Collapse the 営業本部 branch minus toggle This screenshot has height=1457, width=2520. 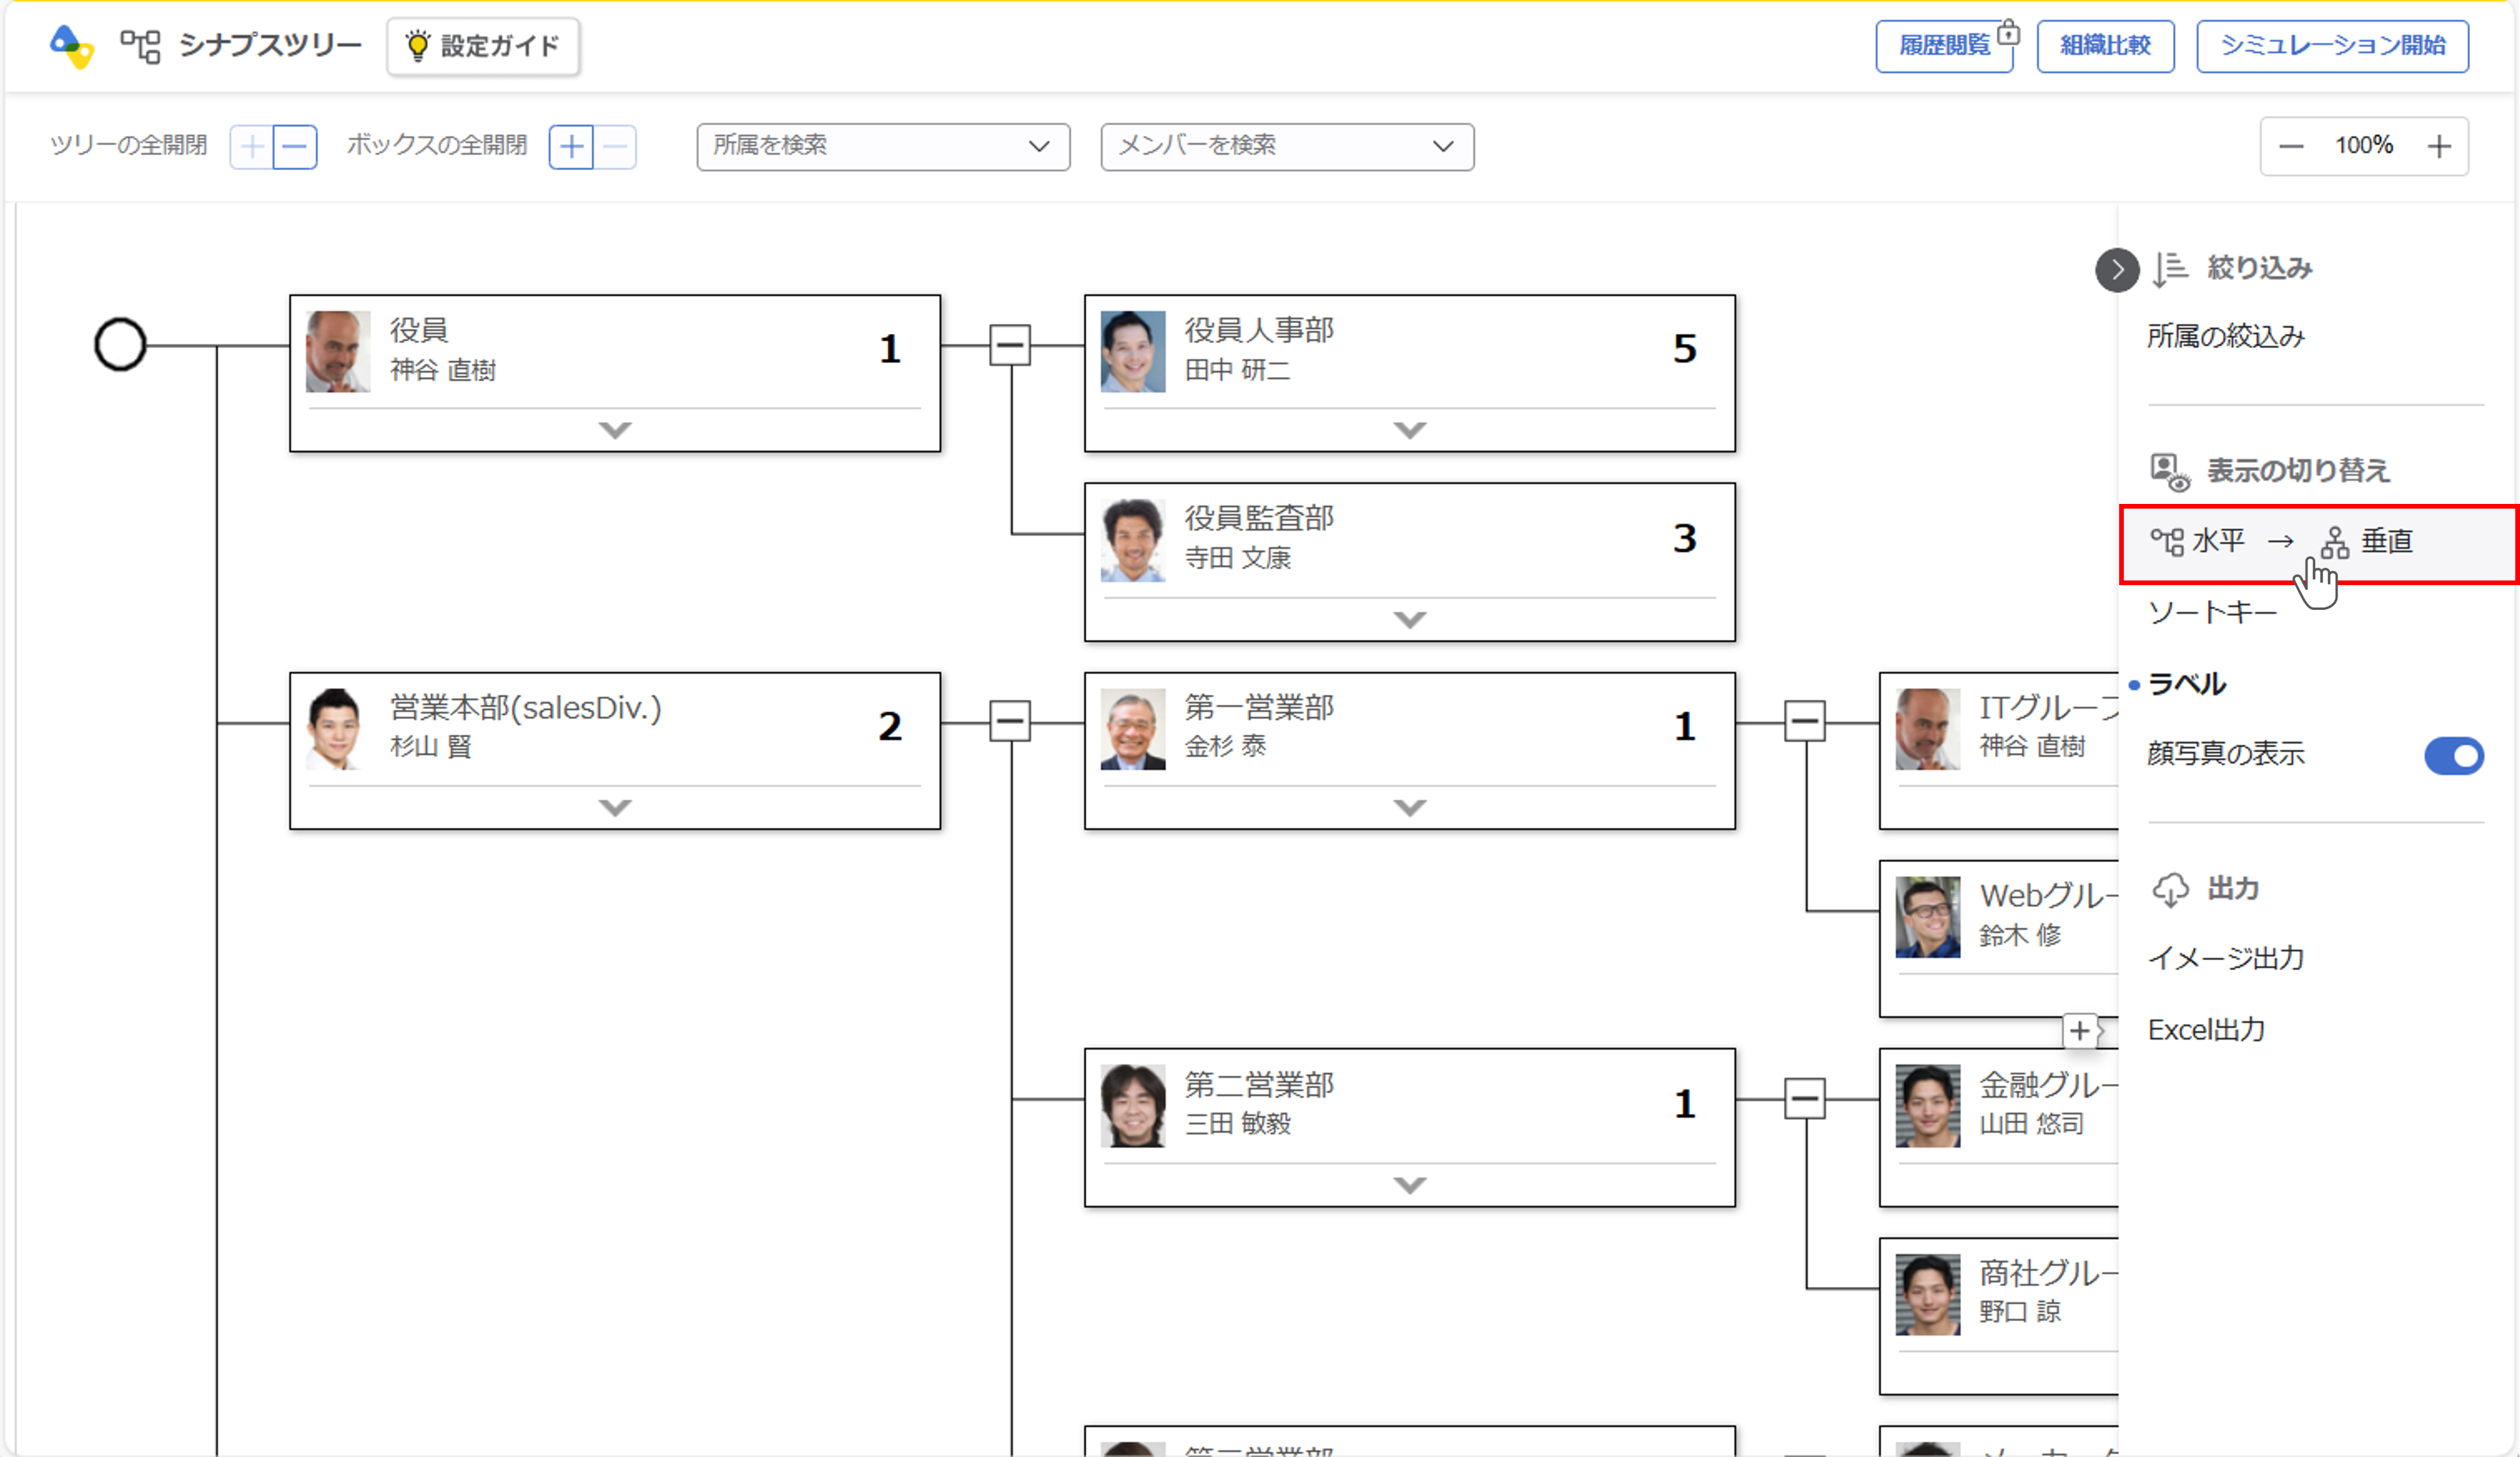(1010, 721)
